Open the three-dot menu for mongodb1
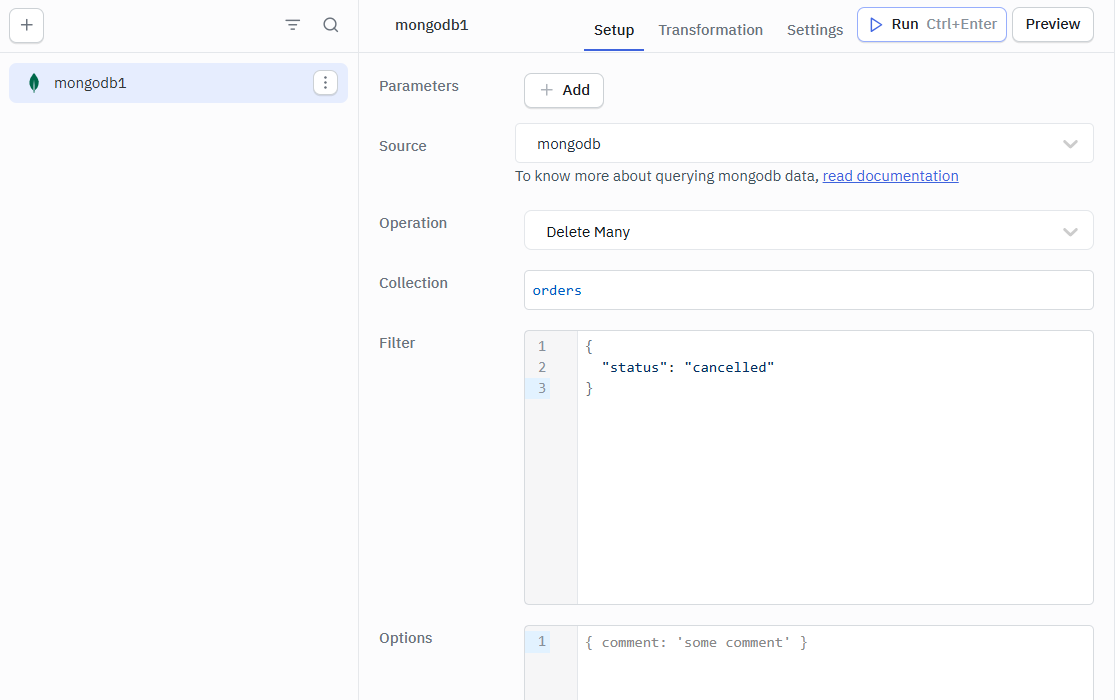The height and width of the screenshot is (700, 1115). pyautogui.click(x=325, y=83)
